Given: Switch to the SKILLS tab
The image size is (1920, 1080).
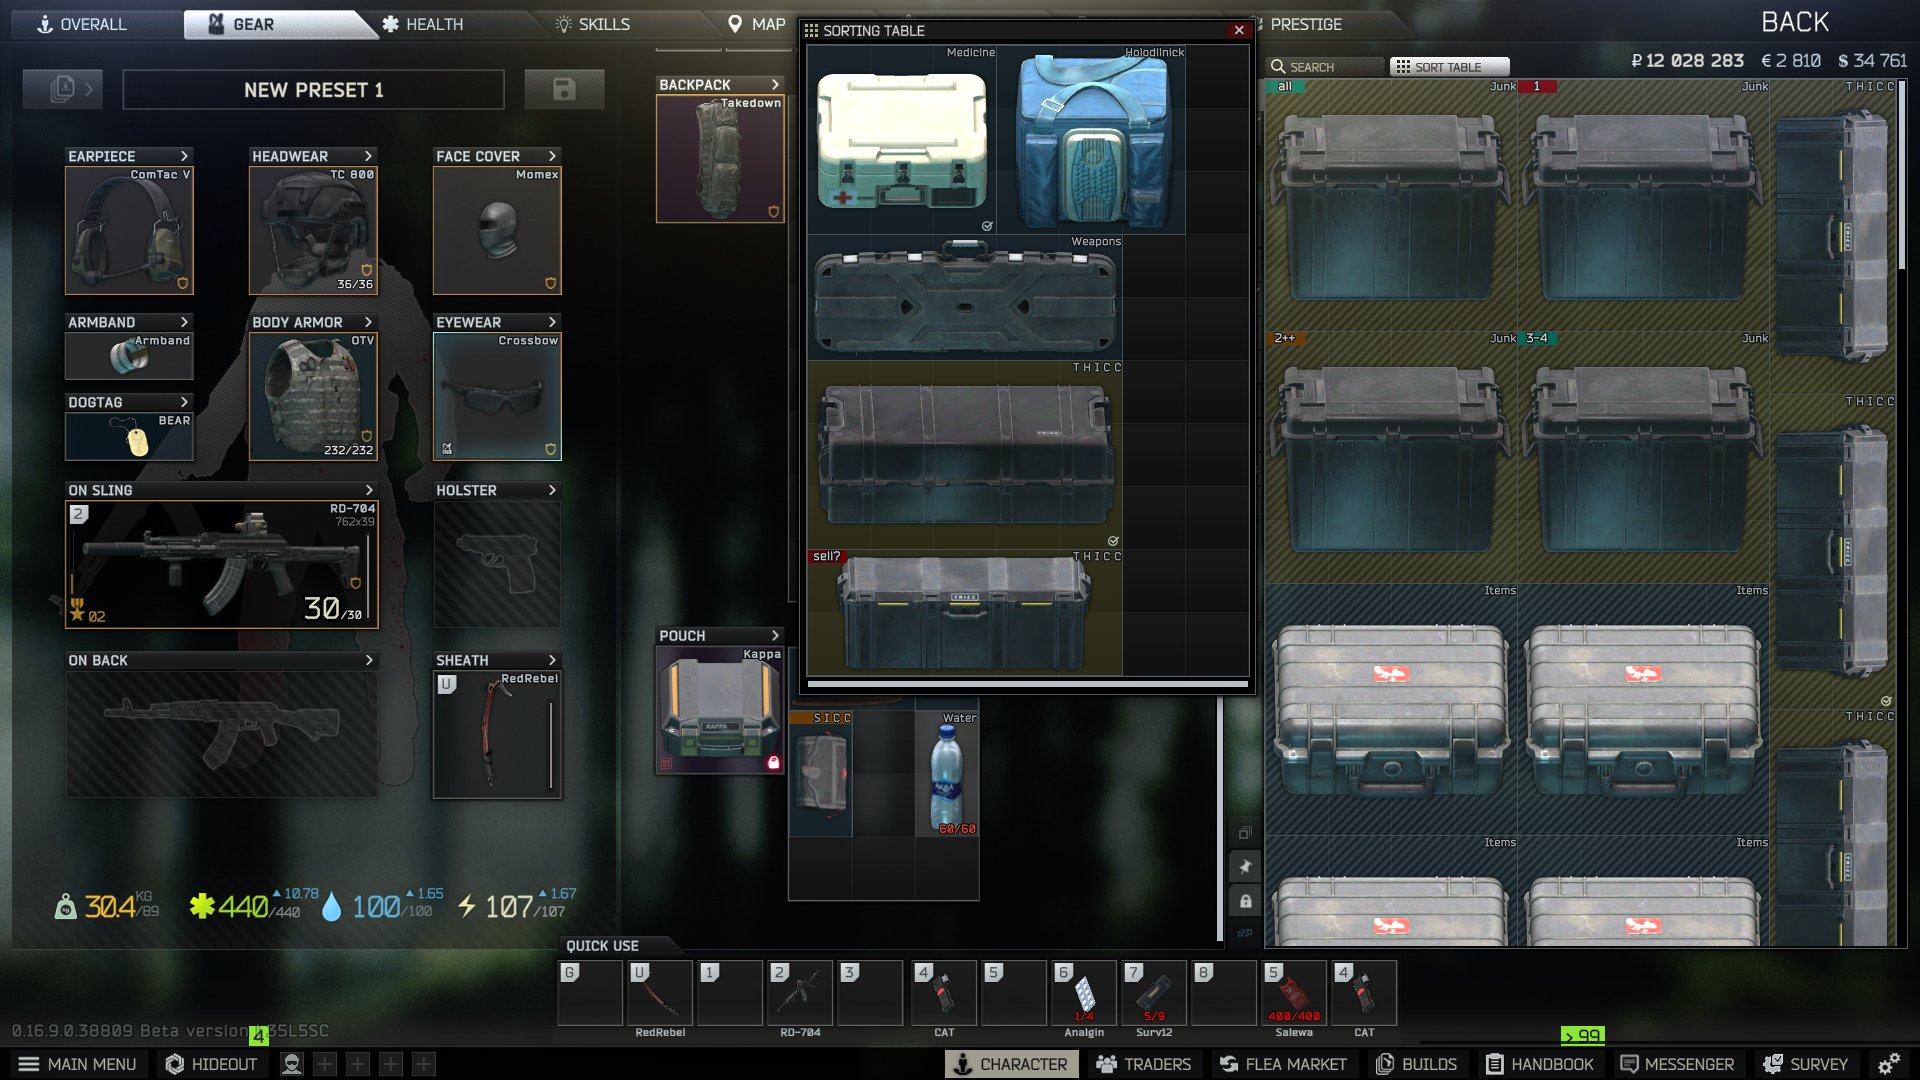Looking at the screenshot, I should click(593, 24).
